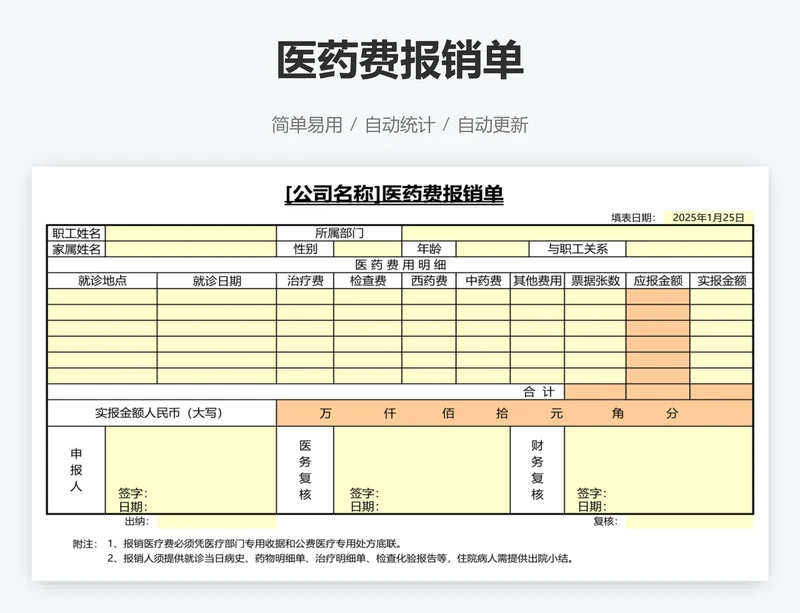Click the 万 character in the amount row
The image size is (800, 613).
(326, 413)
